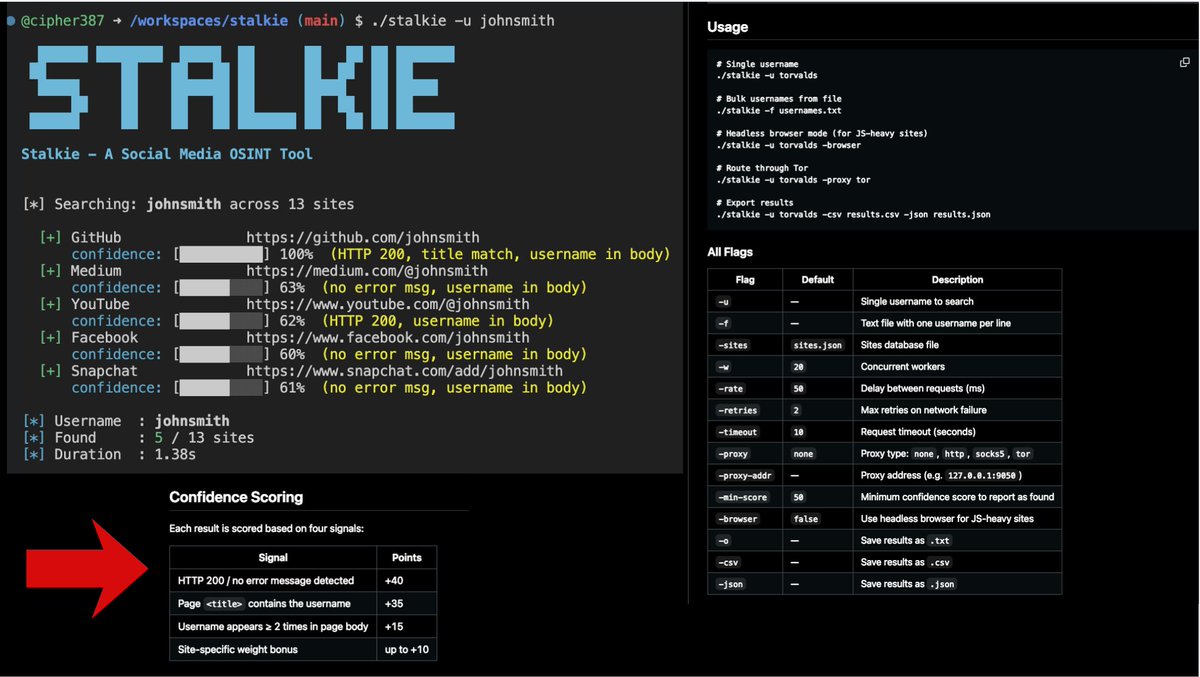The height and width of the screenshot is (677, 1200).
Task: Click the "Confidence Scoring" heading
Action: [236, 497]
